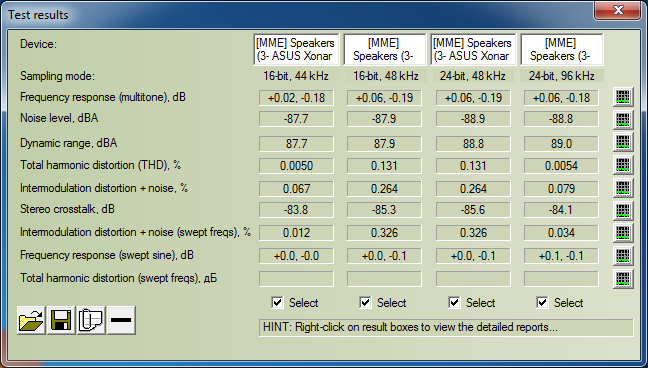Screen dimensions: 648x368
Task: Open the IMD swept freqs graph icon
Action: point(623,233)
